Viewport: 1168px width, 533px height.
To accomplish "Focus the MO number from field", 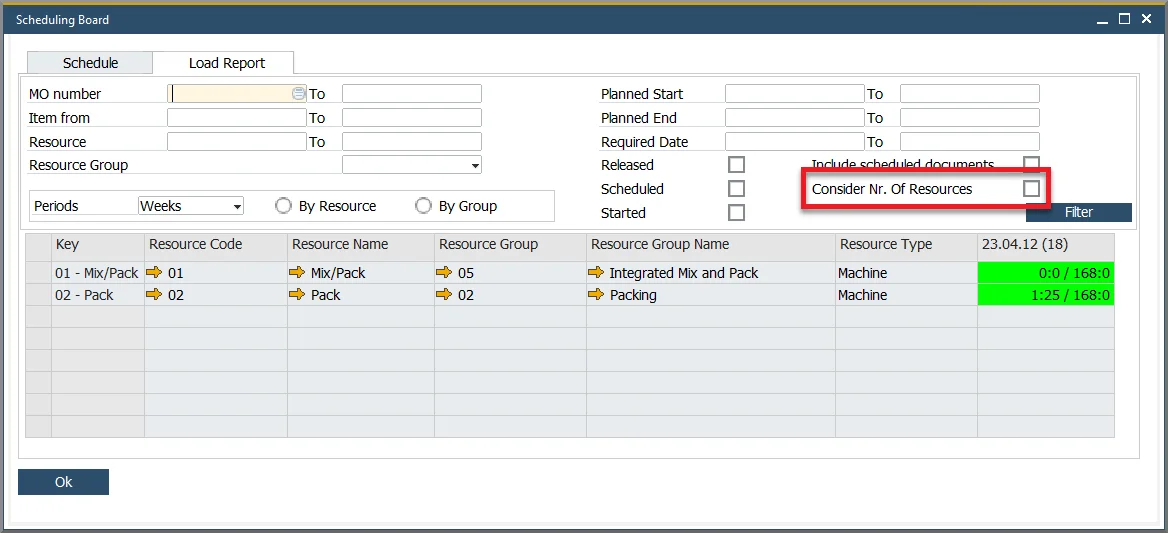I will (x=237, y=94).
